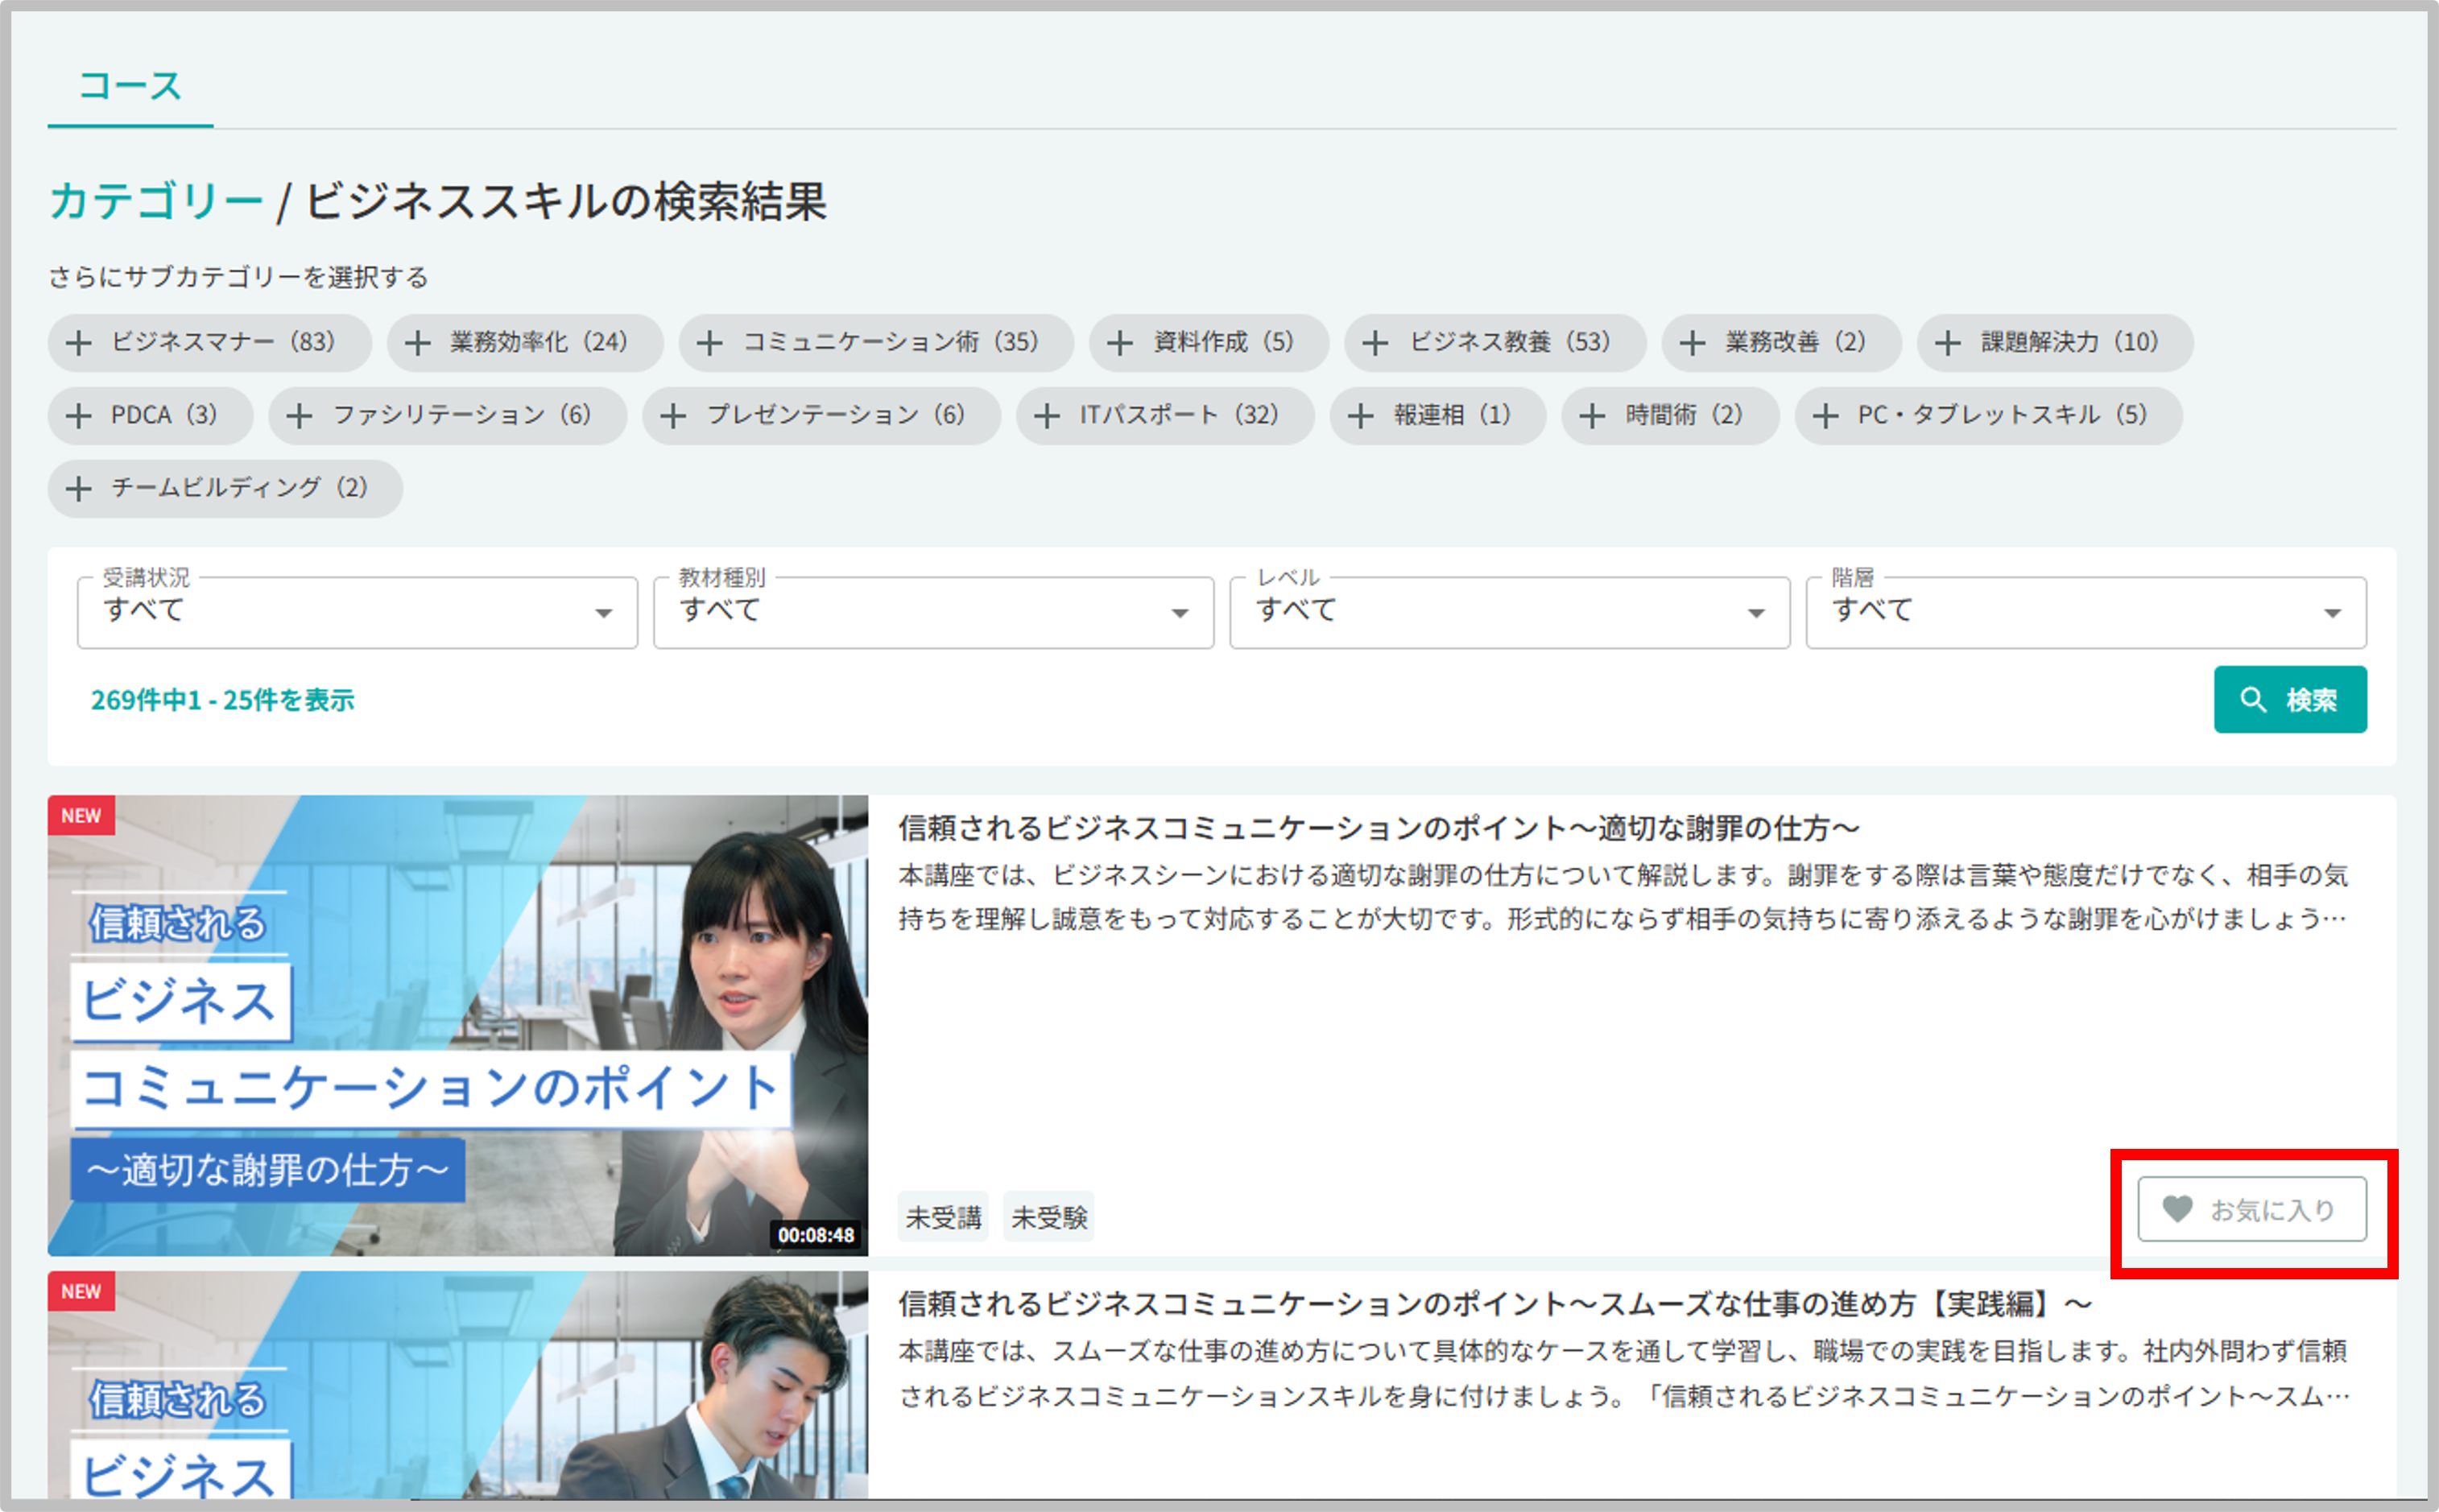Click the 00:08:48 duration label
Viewport: 2439px width, 1512px height.
[816, 1235]
